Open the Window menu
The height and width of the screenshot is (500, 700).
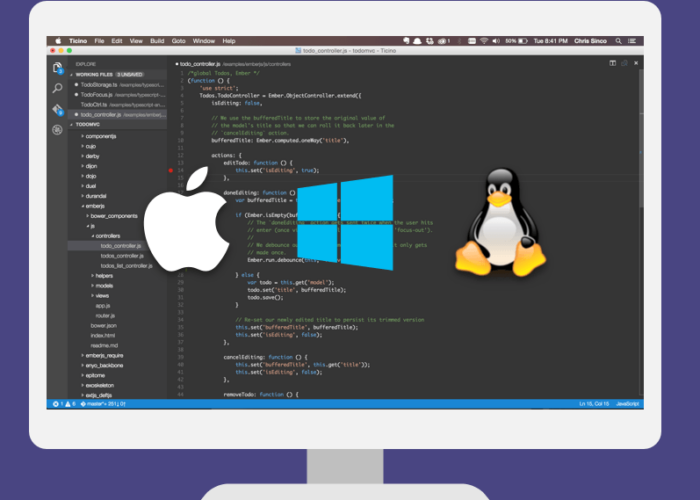tap(204, 41)
